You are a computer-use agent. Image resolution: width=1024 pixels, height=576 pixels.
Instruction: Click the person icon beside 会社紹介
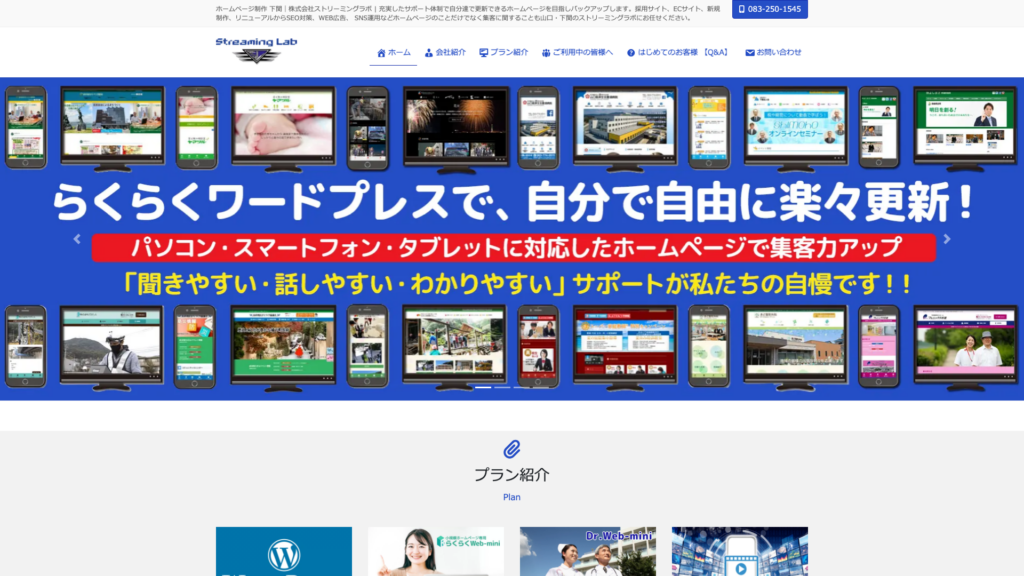[429, 53]
